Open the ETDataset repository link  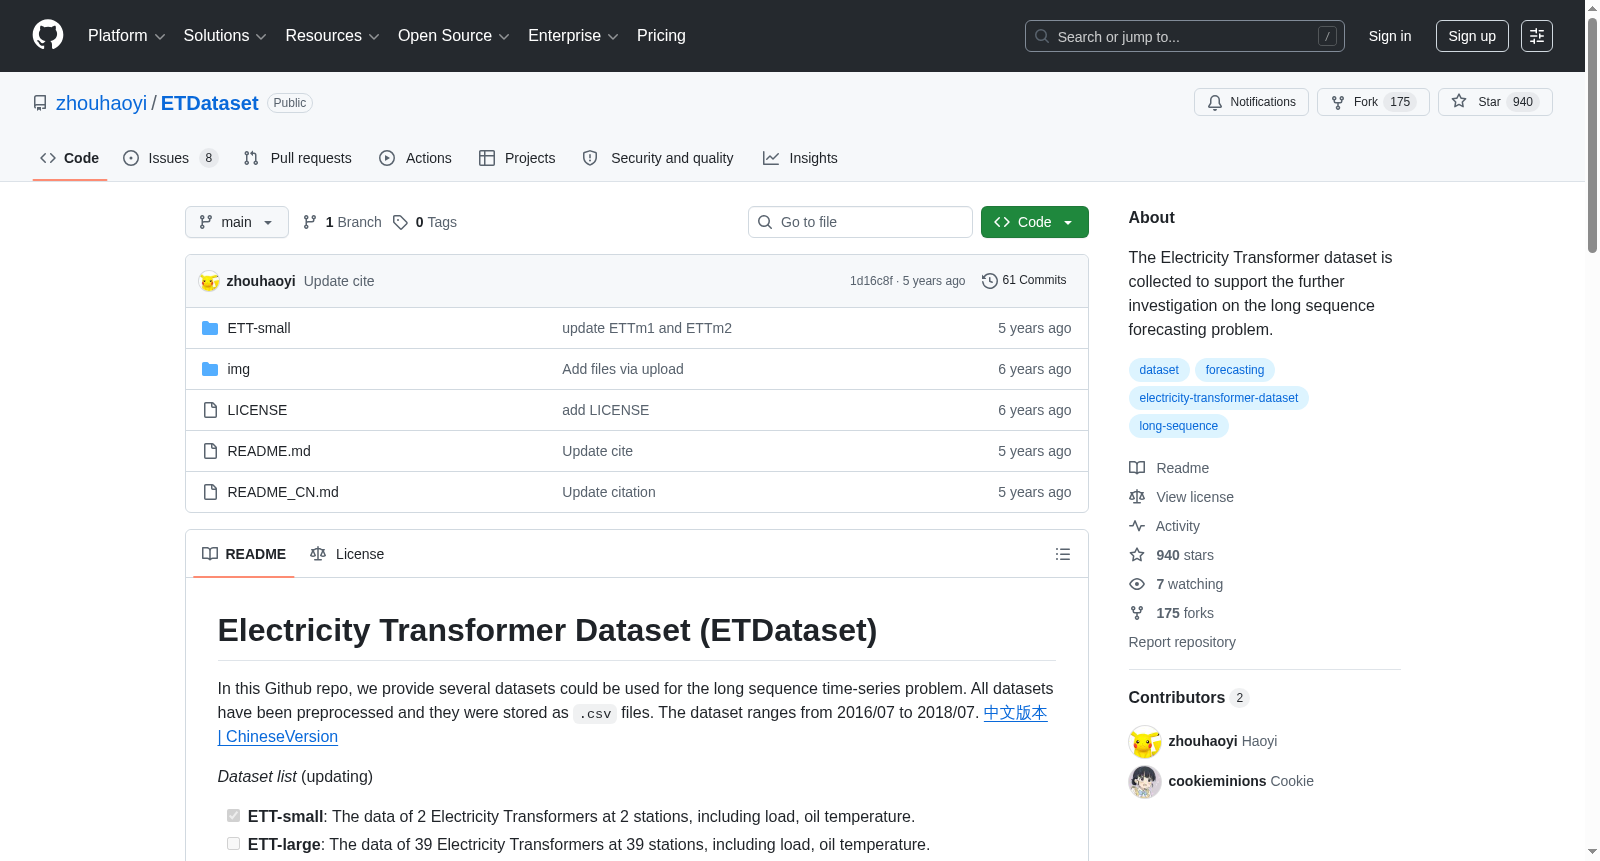click(x=209, y=103)
